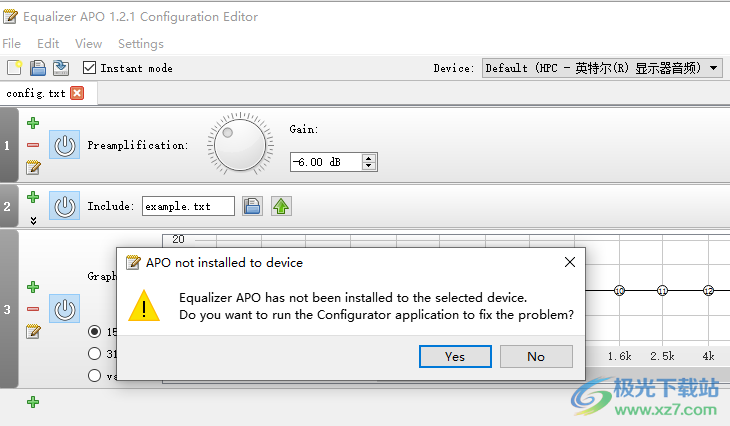Click the New file toolbar icon
Image resolution: width=730 pixels, height=426 pixels.
[14, 68]
